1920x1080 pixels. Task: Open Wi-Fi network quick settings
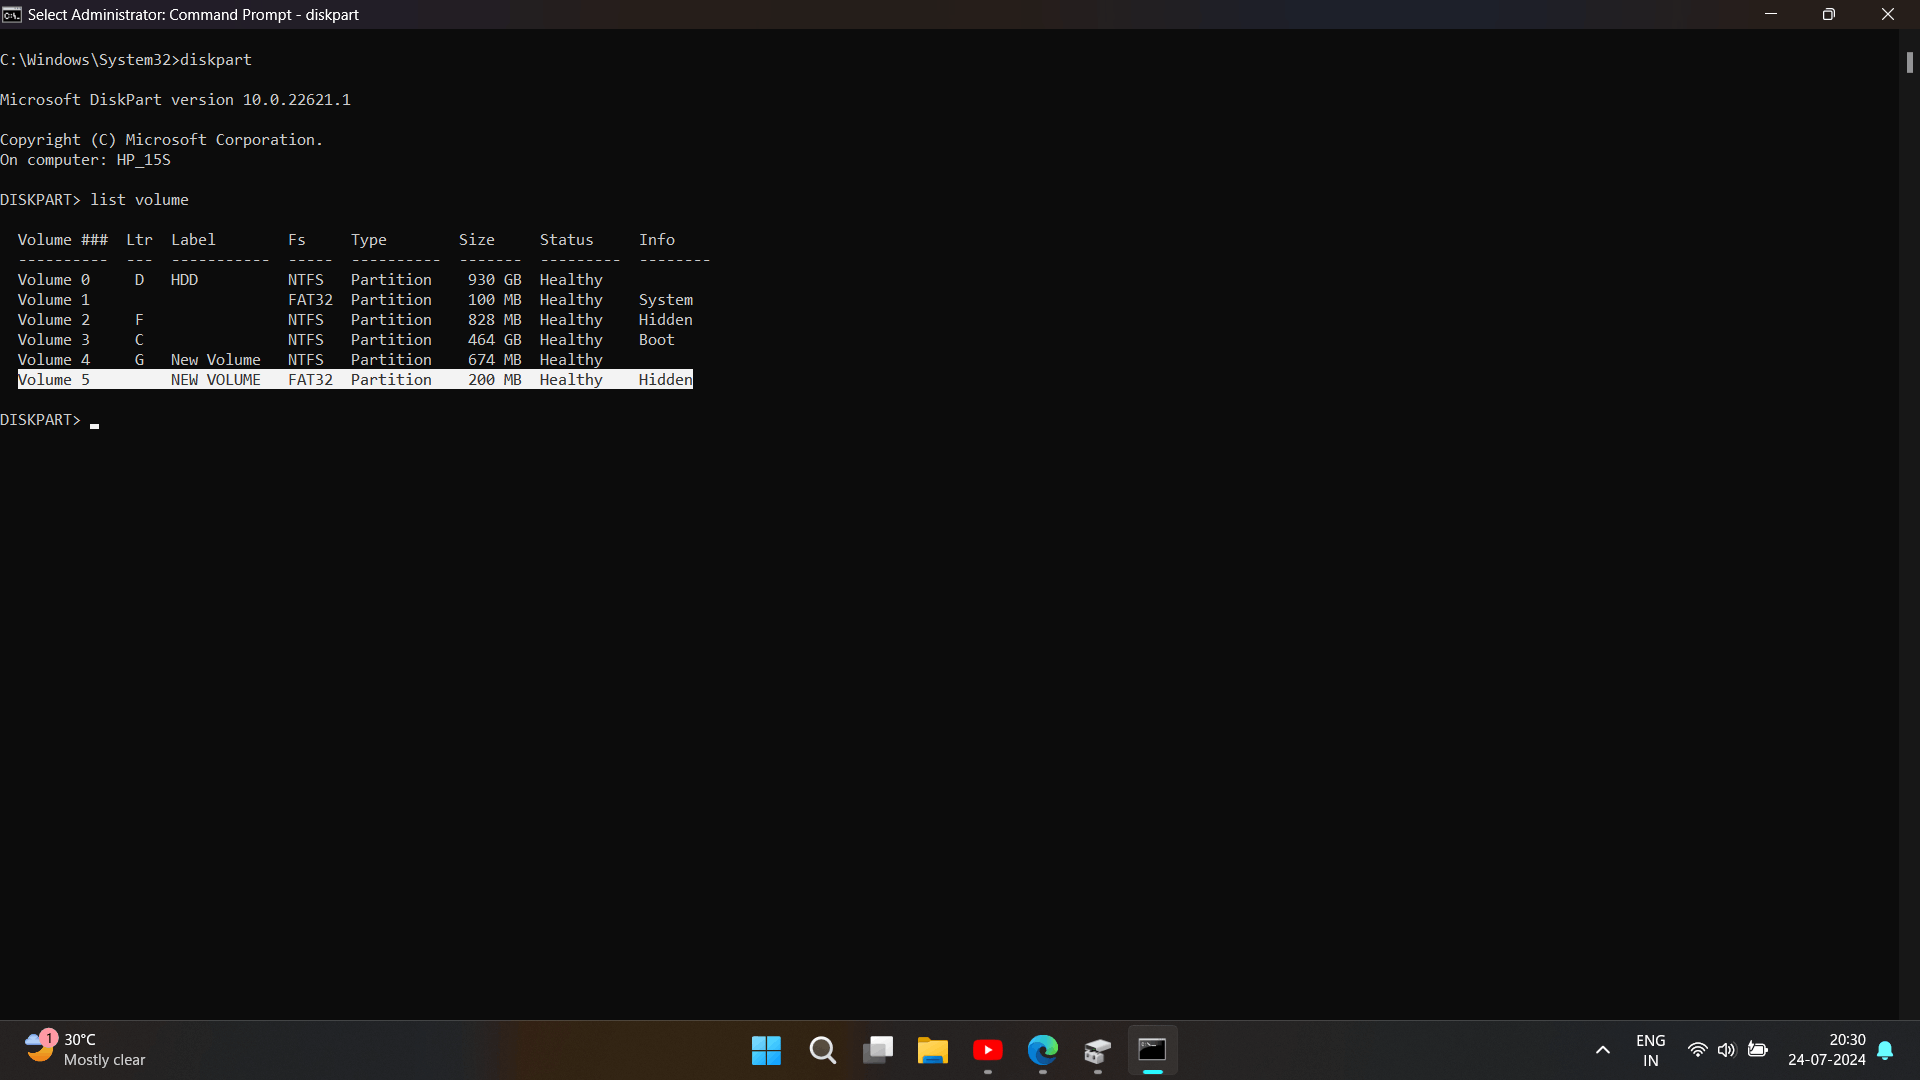tap(1698, 1050)
